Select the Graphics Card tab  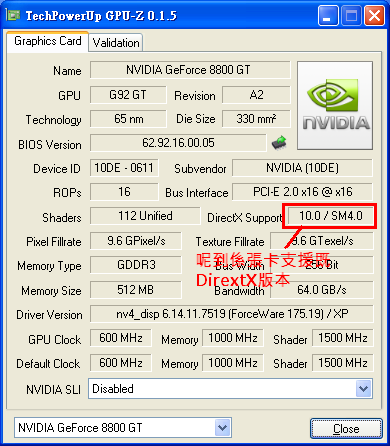(x=48, y=41)
